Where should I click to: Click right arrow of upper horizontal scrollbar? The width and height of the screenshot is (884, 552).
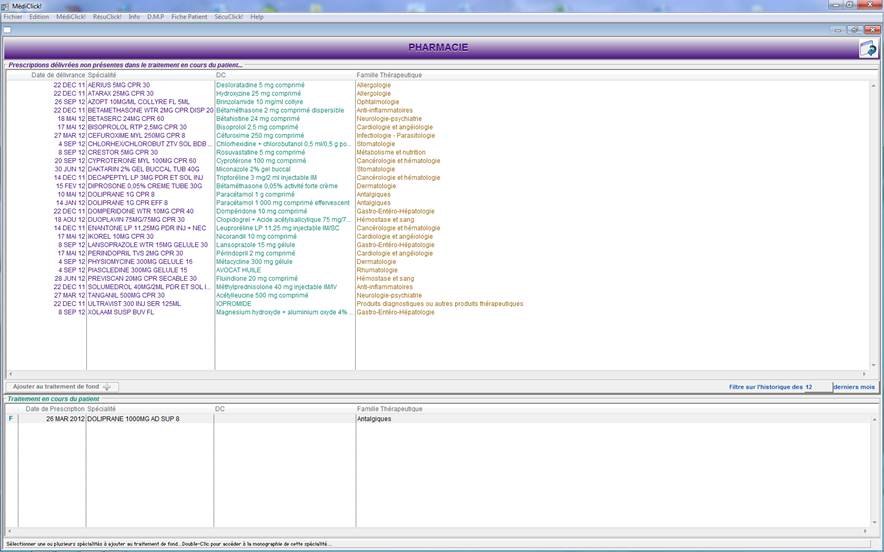[x=864, y=374]
